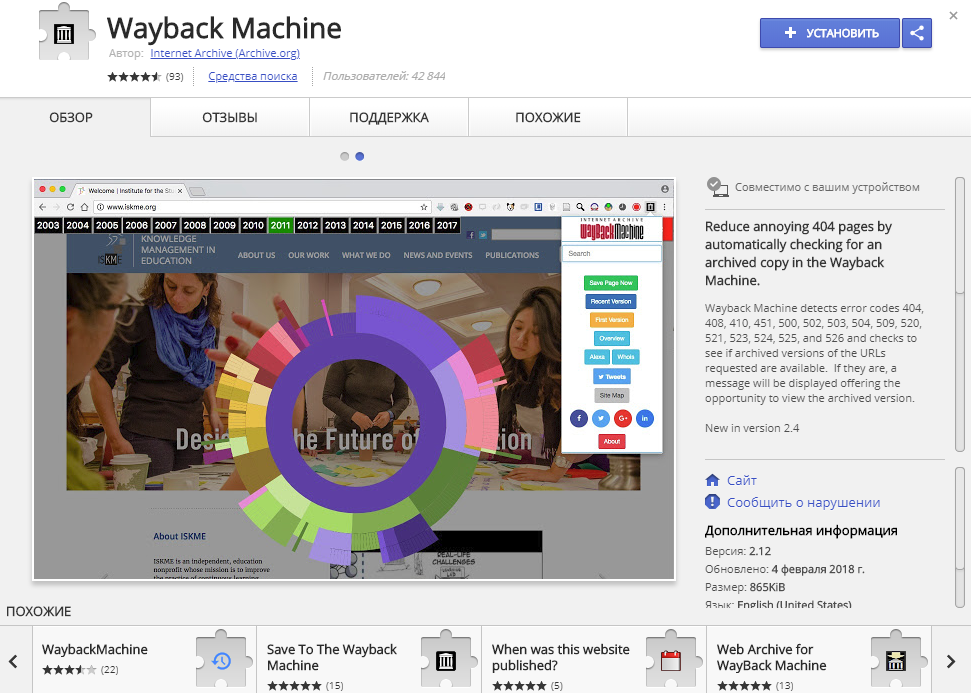Click the additional info scrollbar

[x=960, y=538]
